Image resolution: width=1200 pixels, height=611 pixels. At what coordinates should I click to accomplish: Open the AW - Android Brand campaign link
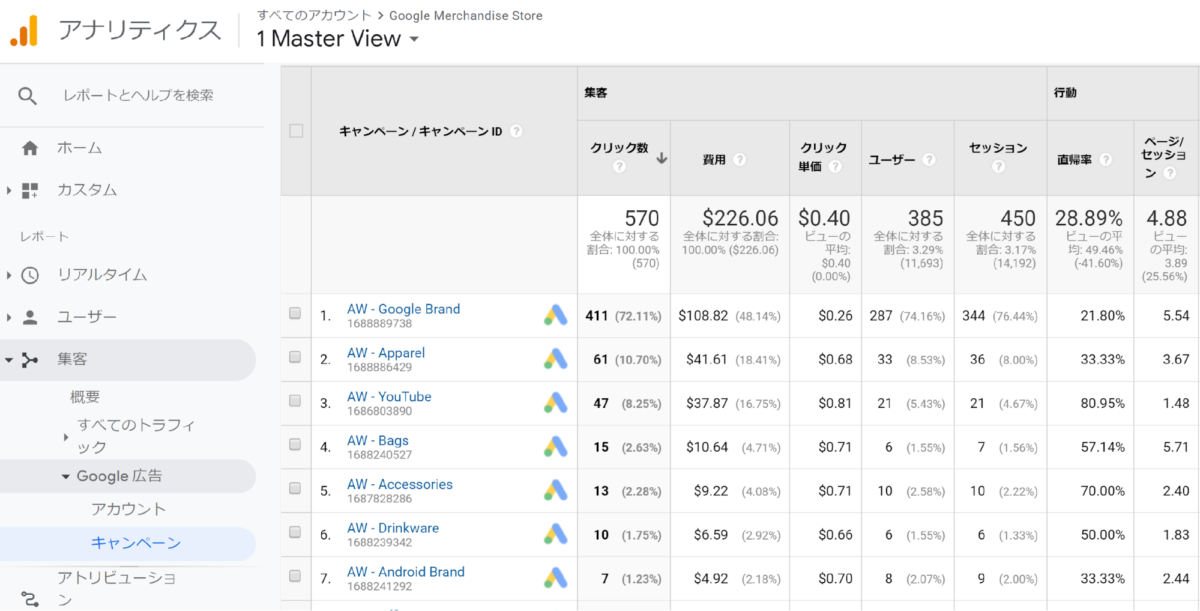click(406, 572)
